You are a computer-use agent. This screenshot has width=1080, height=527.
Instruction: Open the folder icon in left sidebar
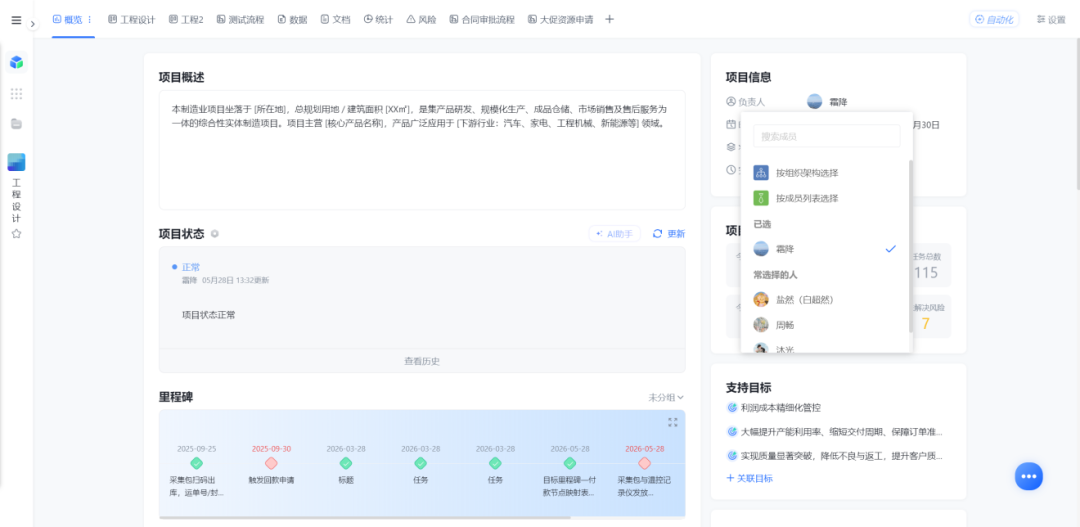(x=17, y=124)
